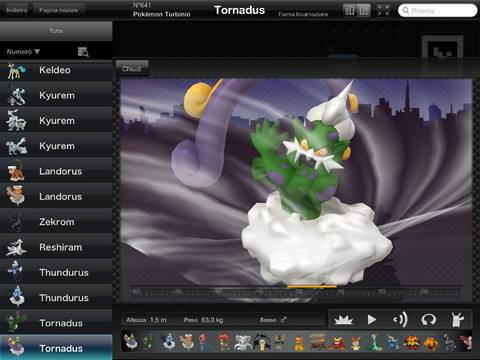
Task: Select Keldeo in the Pokémon list
Action: [x=56, y=70]
